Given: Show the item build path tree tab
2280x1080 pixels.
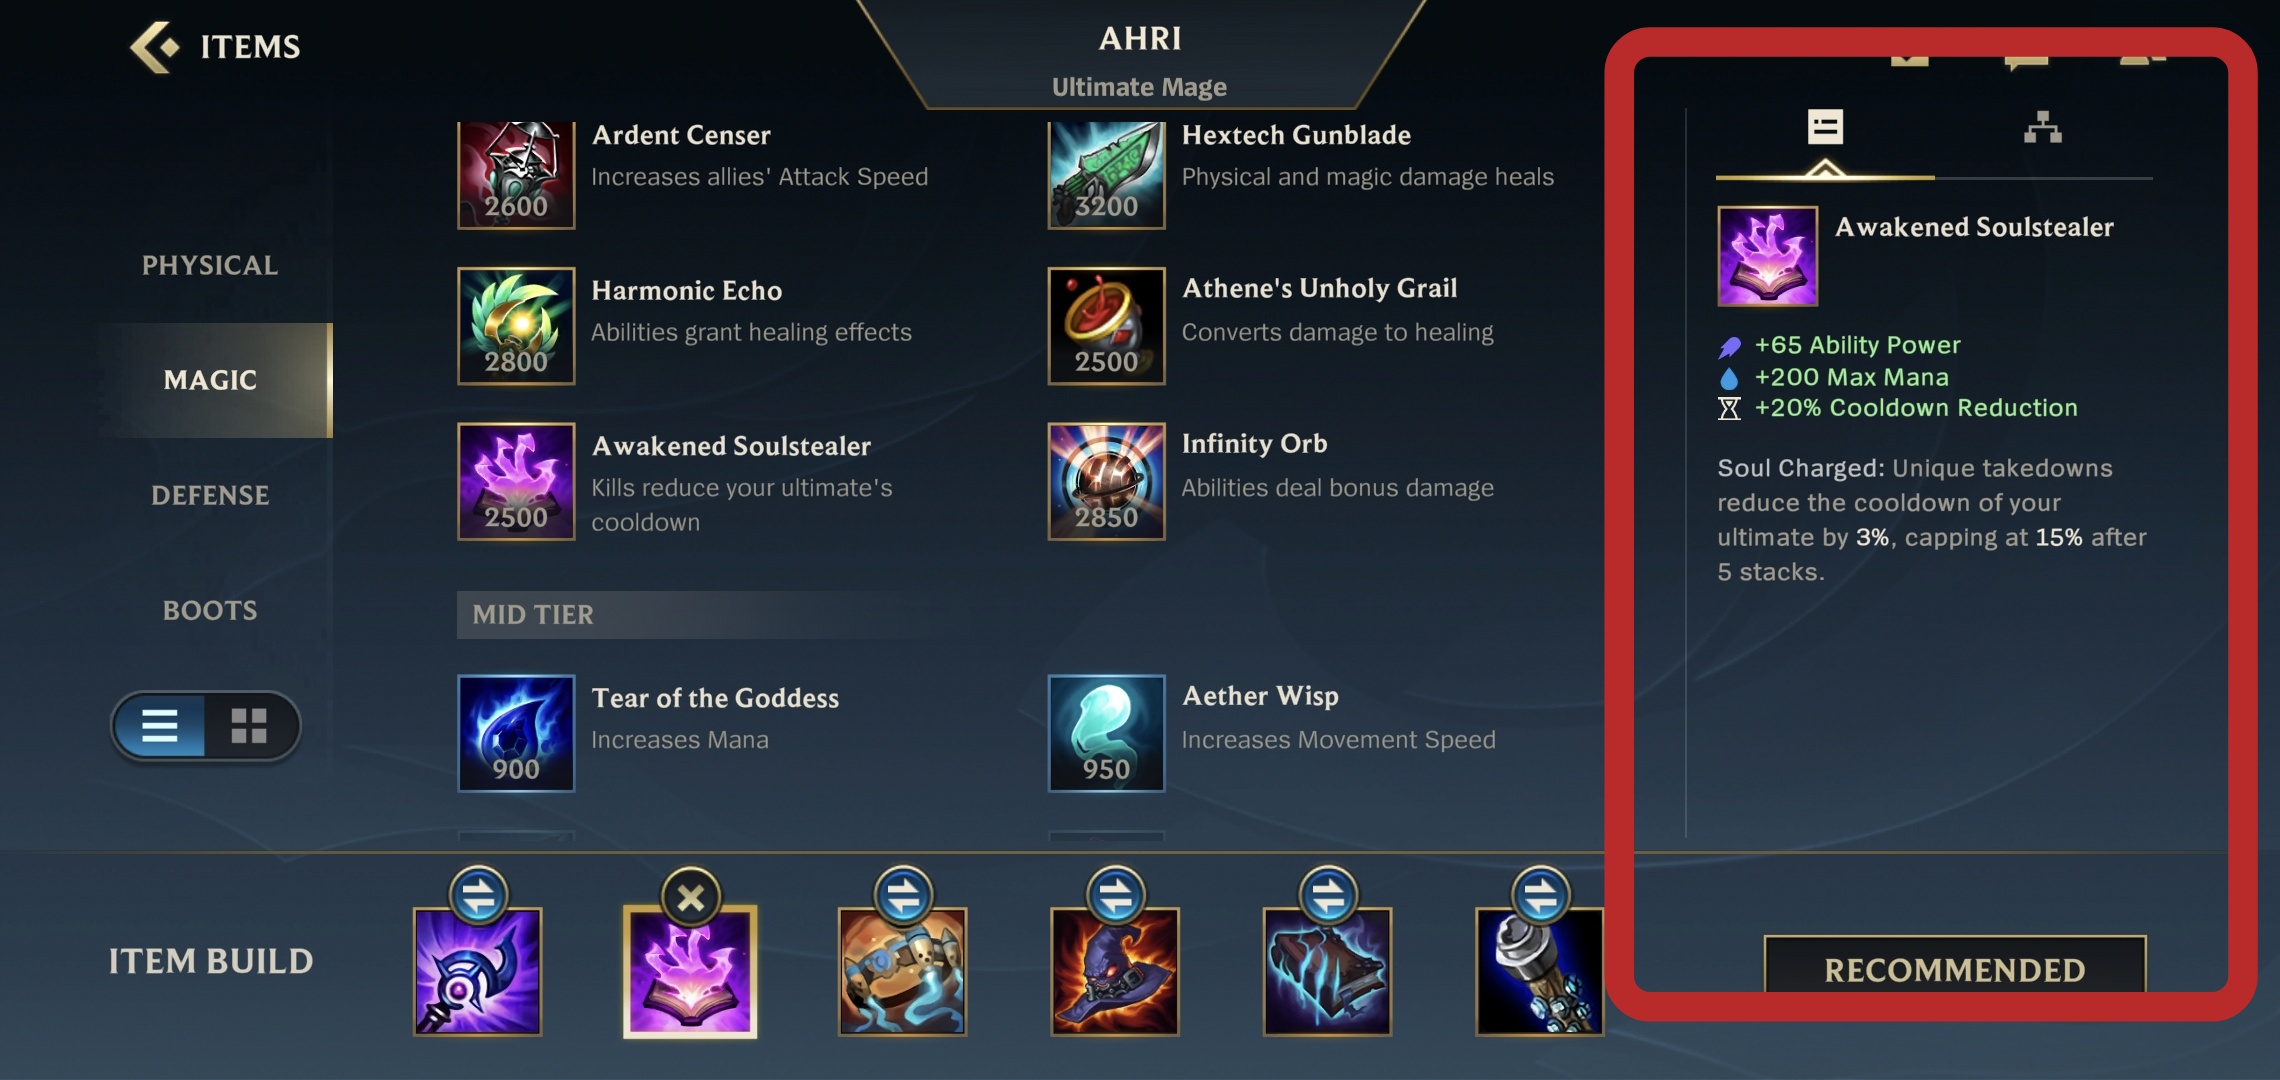Looking at the screenshot, I should [2042, 128].
